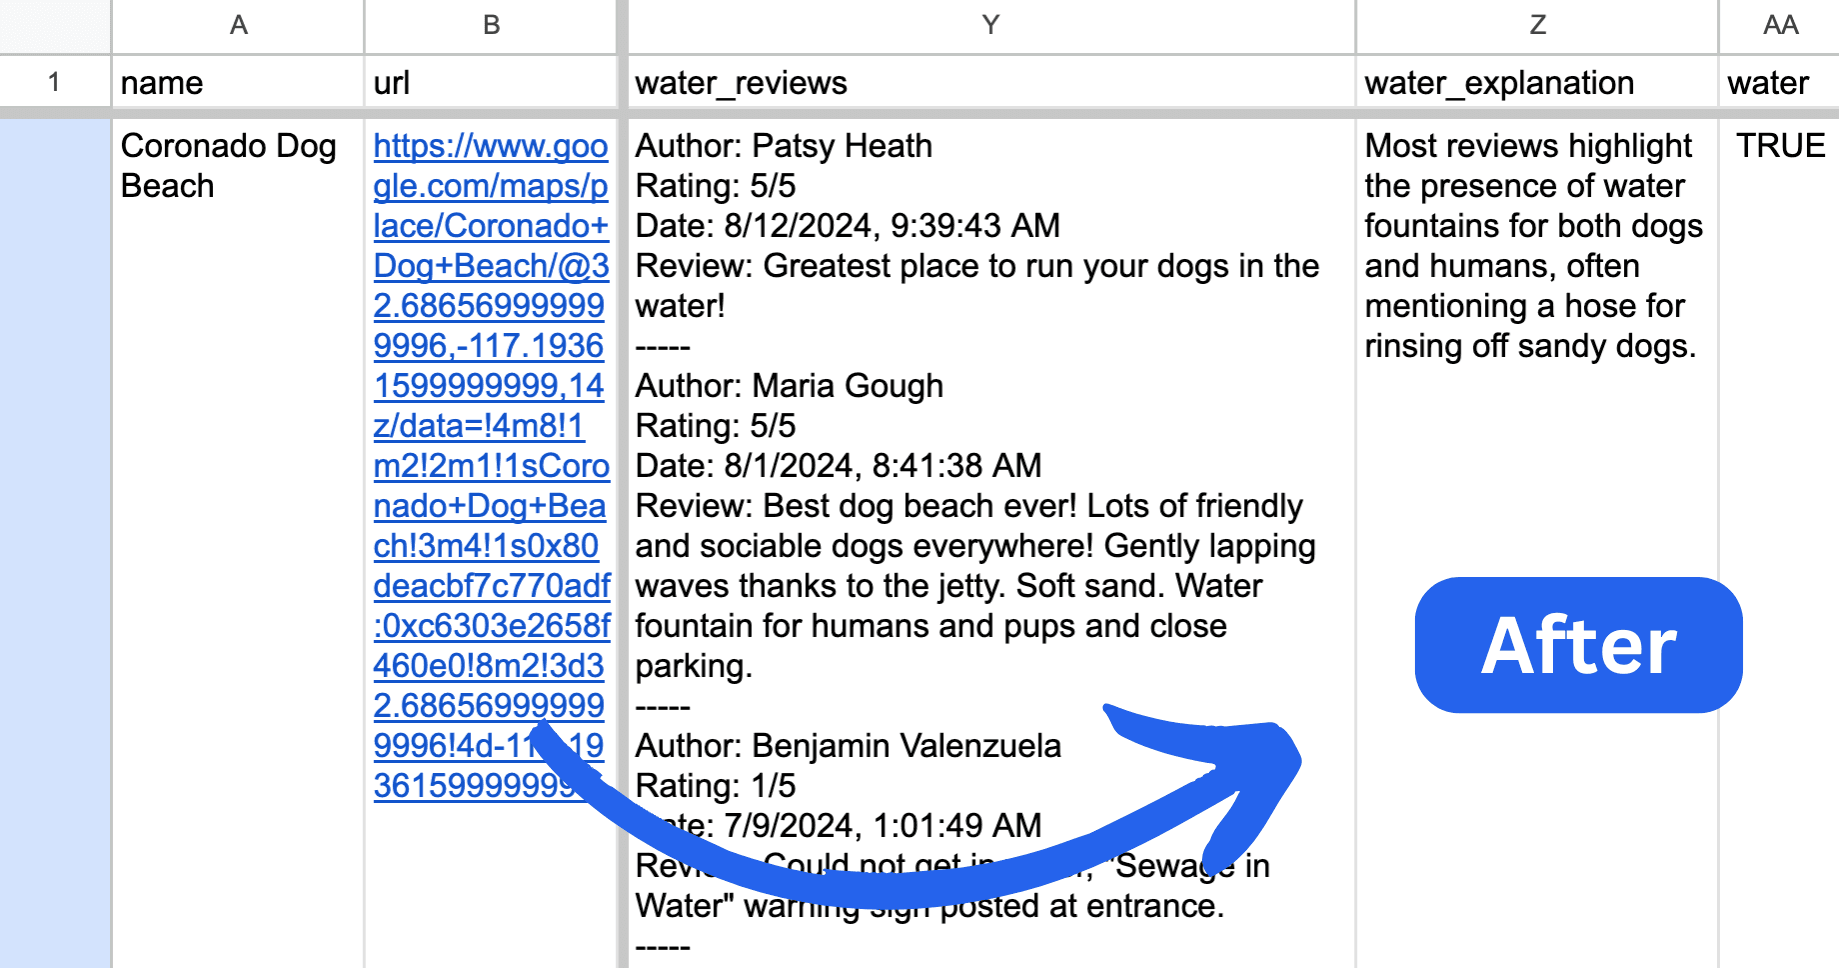The height and width of the screenshot is (968, 1840).
Task: Select column A header
Action: [238, 25]
